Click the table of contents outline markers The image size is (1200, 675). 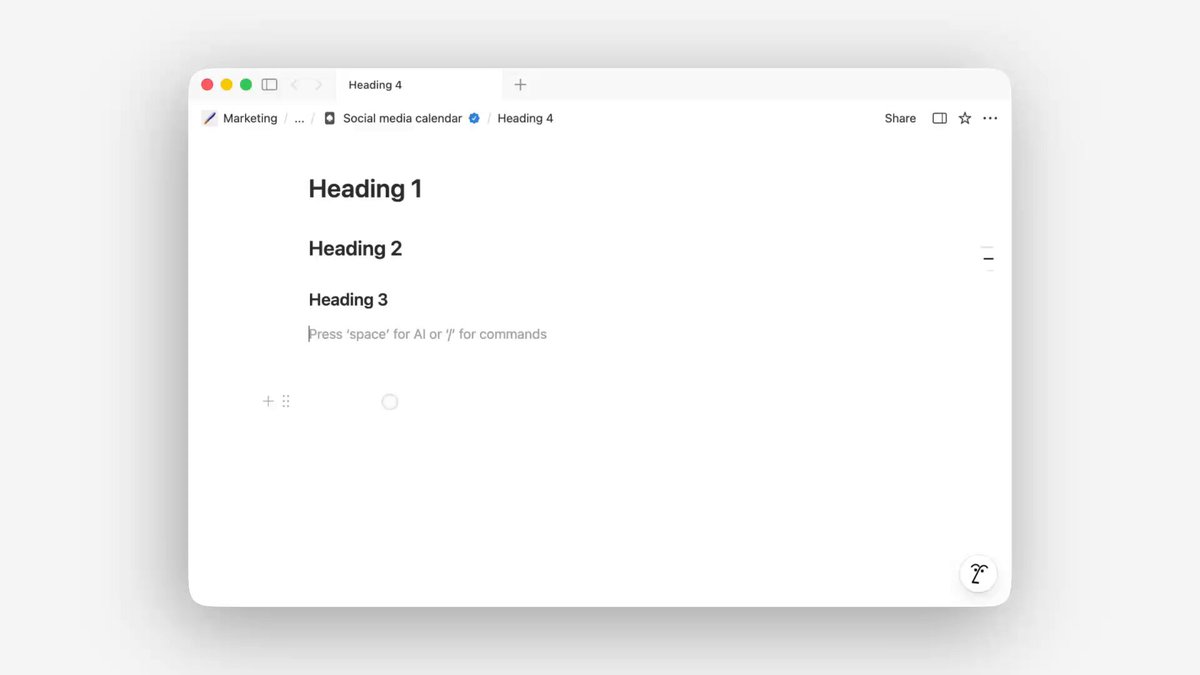coord(987,258)
